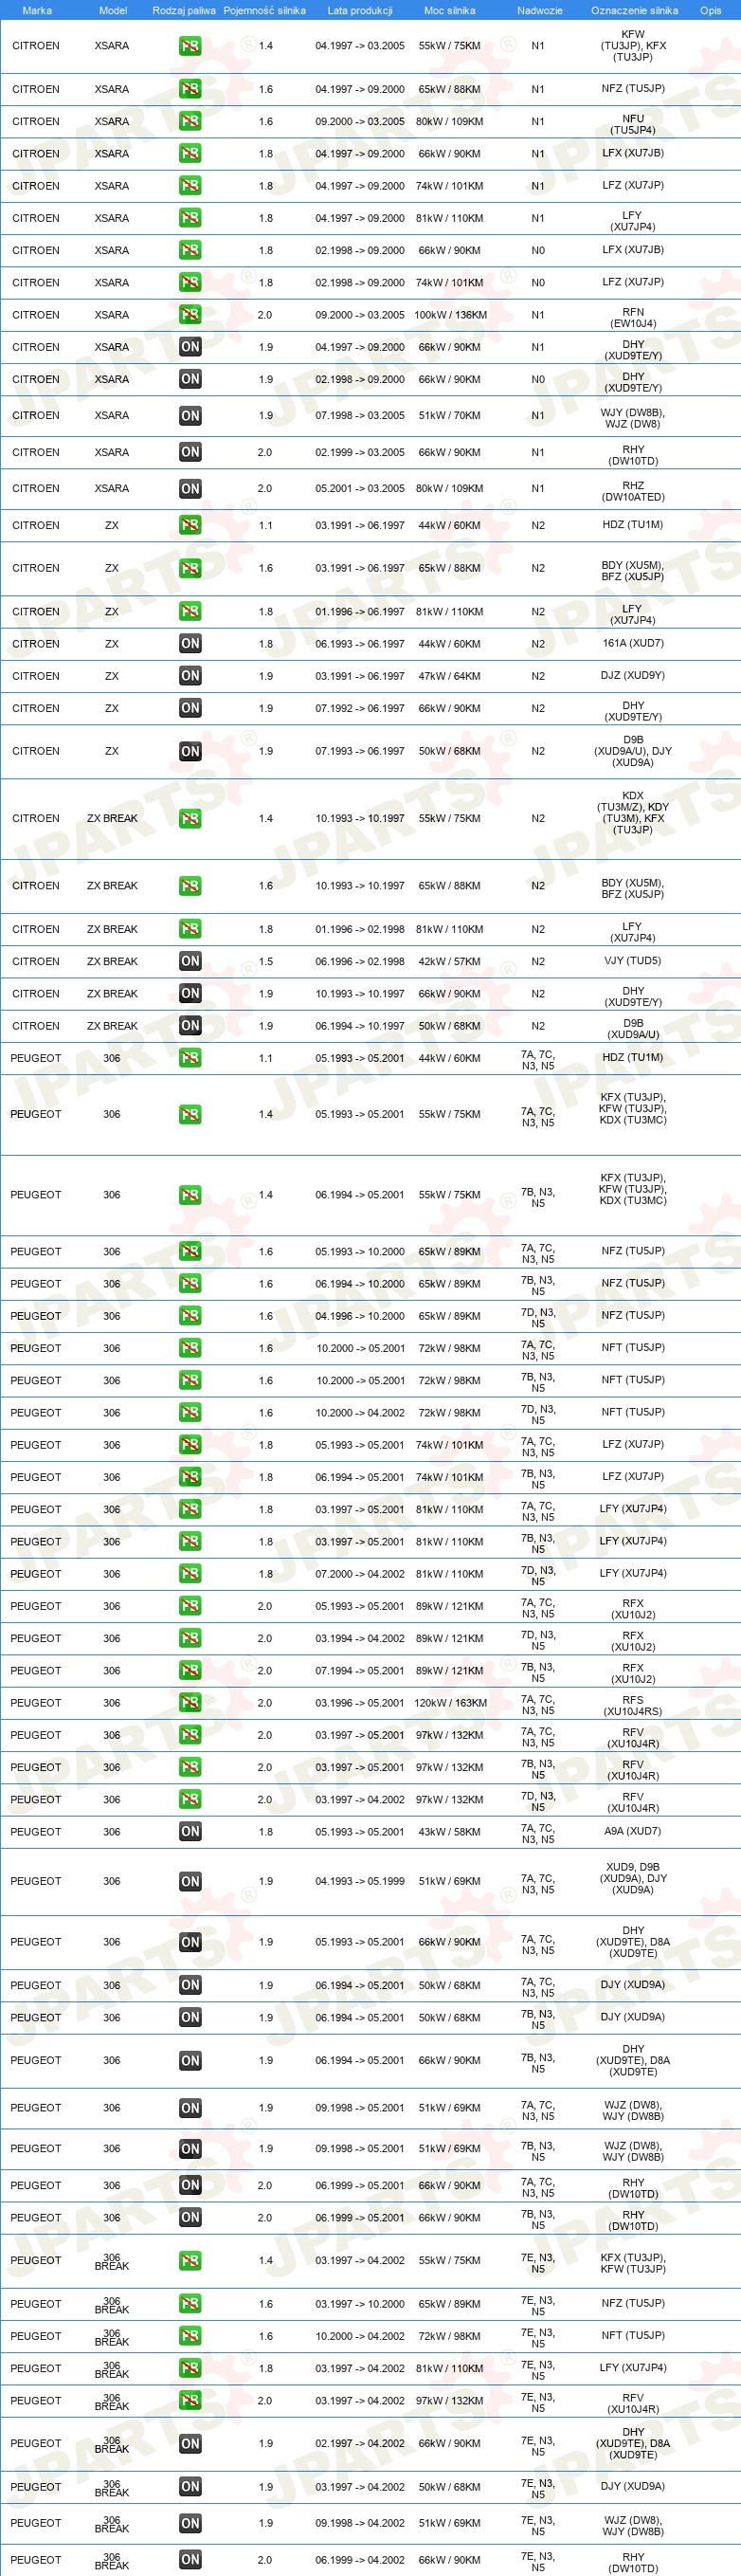Click production dates 02.1999 -> 03.2005
The height and width of the screenshot is (2576, 741).
click(x=360, y=452)
